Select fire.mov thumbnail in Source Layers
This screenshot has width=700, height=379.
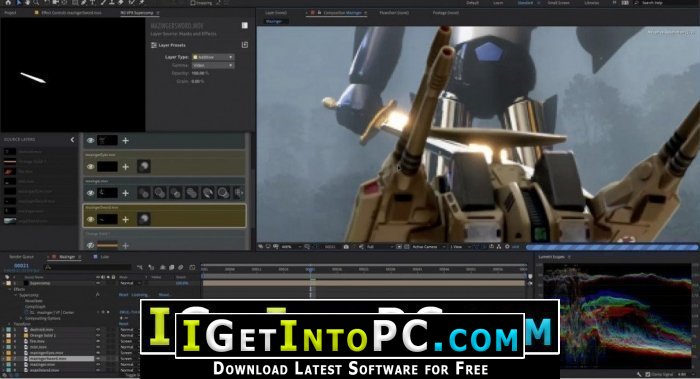[x=10, y=171]
